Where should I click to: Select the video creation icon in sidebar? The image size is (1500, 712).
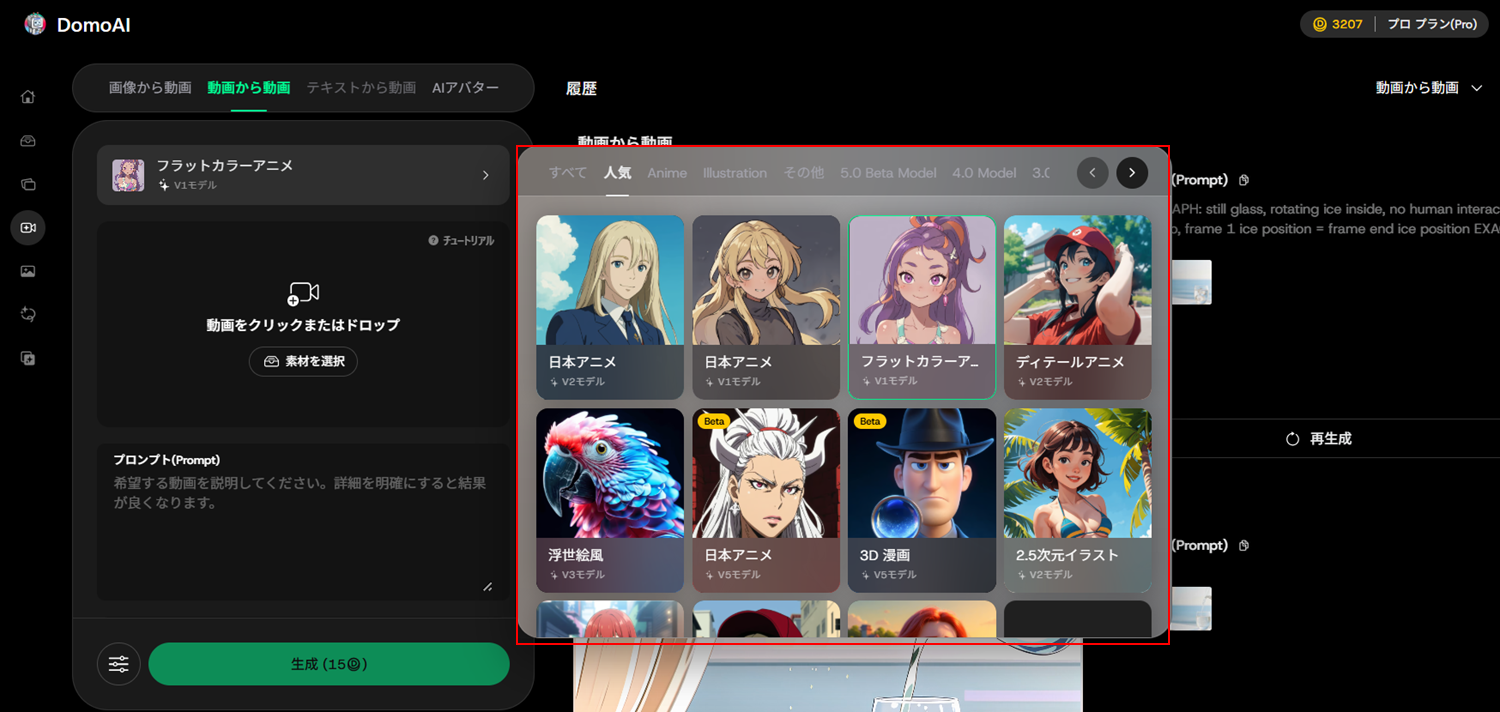[28, 228]
